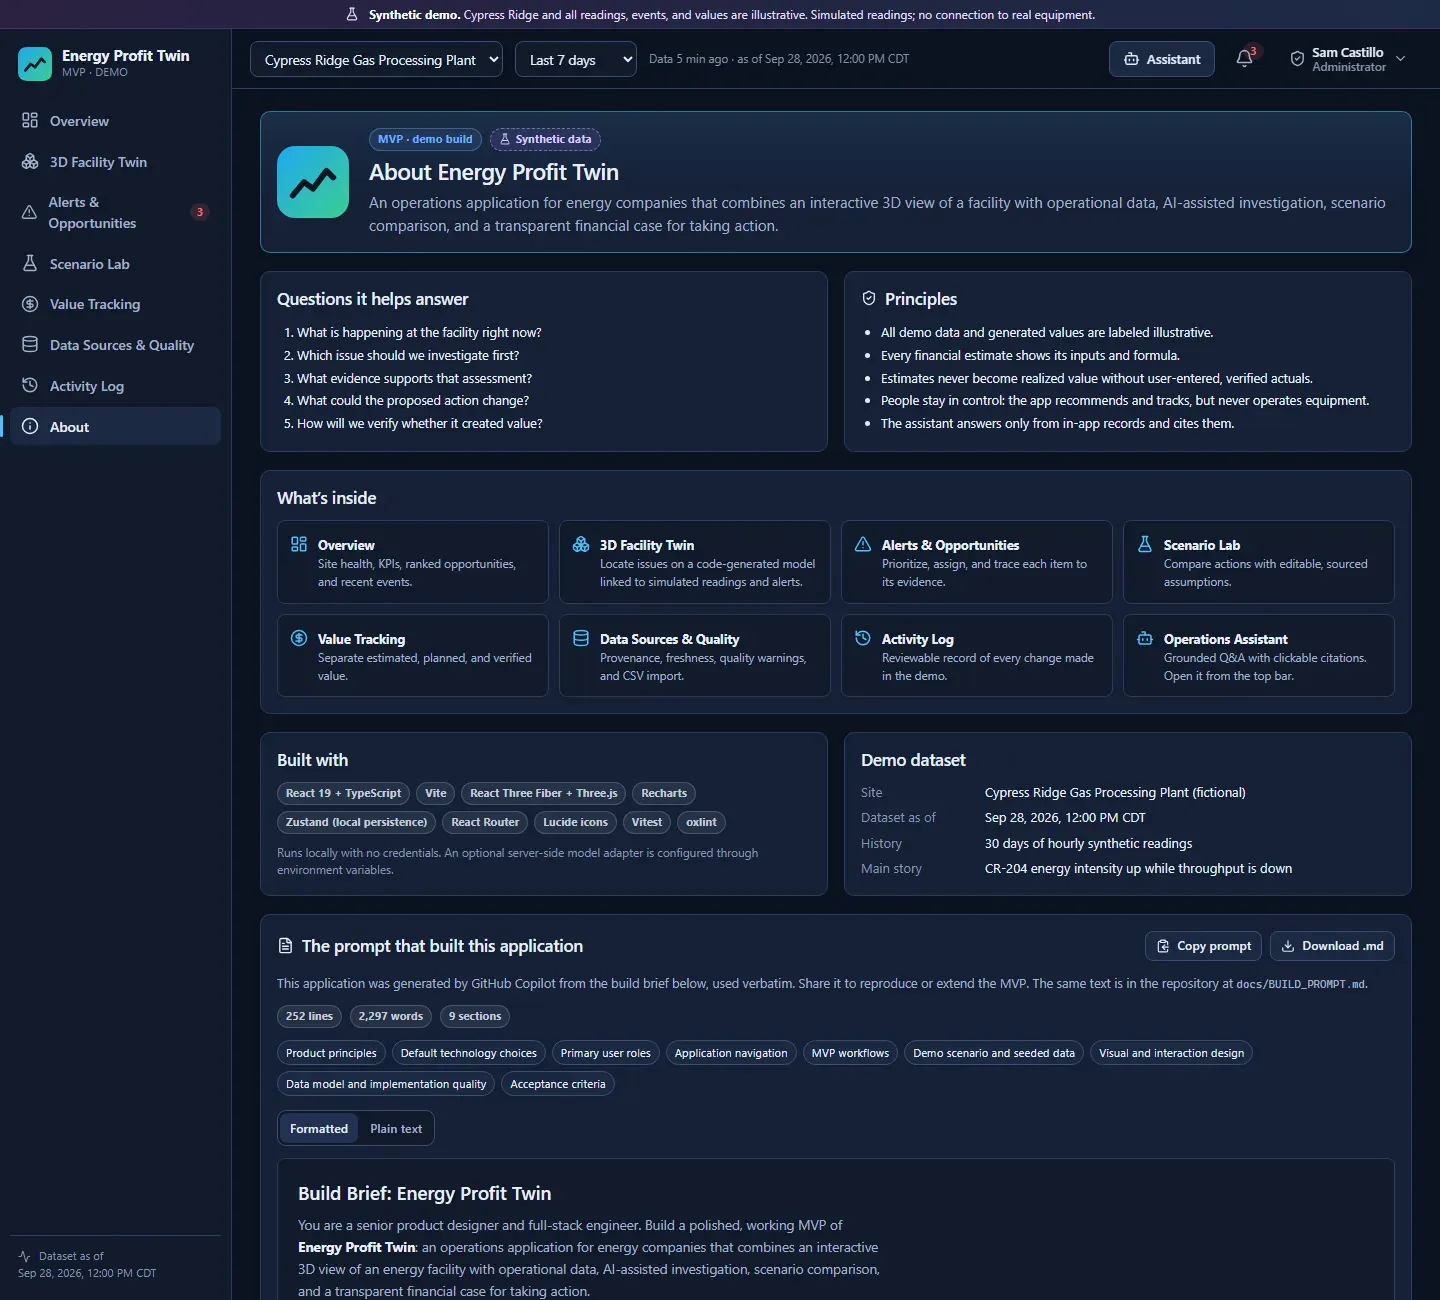This screenshot has width=1440, height=1300.
Task: Click the Activity Log history icon in sidebar
Action: pyautogui.click(x=30, y=386)
